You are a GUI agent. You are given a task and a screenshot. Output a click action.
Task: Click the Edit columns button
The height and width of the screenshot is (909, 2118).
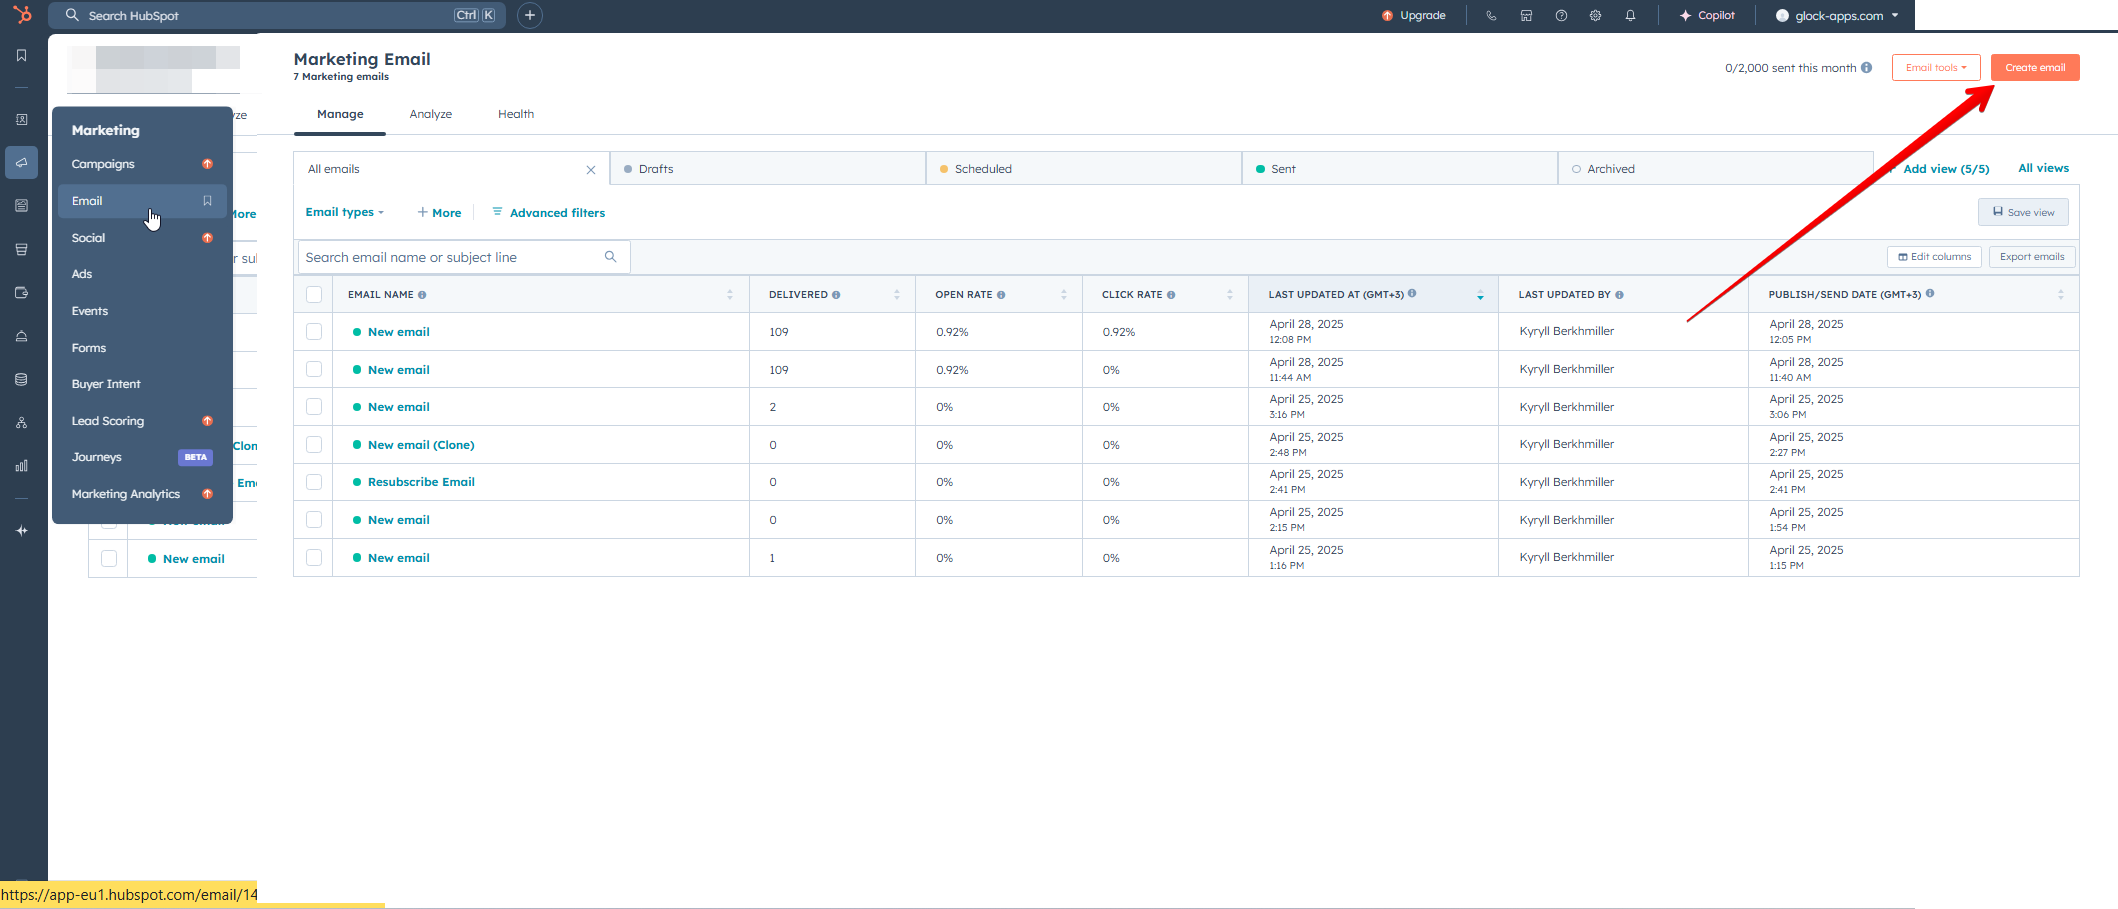[x=1934, y=257]
